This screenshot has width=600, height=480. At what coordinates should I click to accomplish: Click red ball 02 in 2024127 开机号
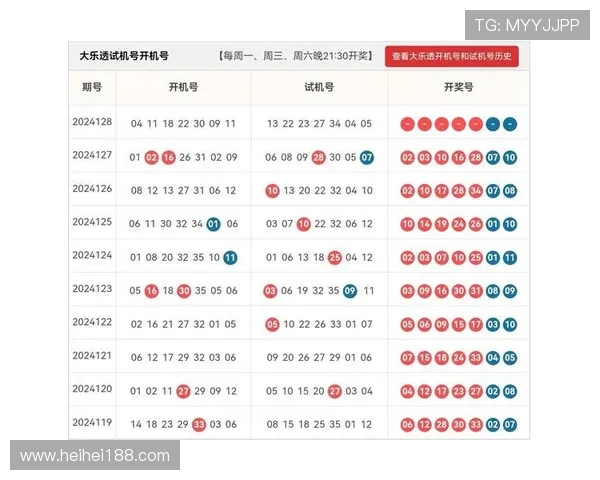152,158
